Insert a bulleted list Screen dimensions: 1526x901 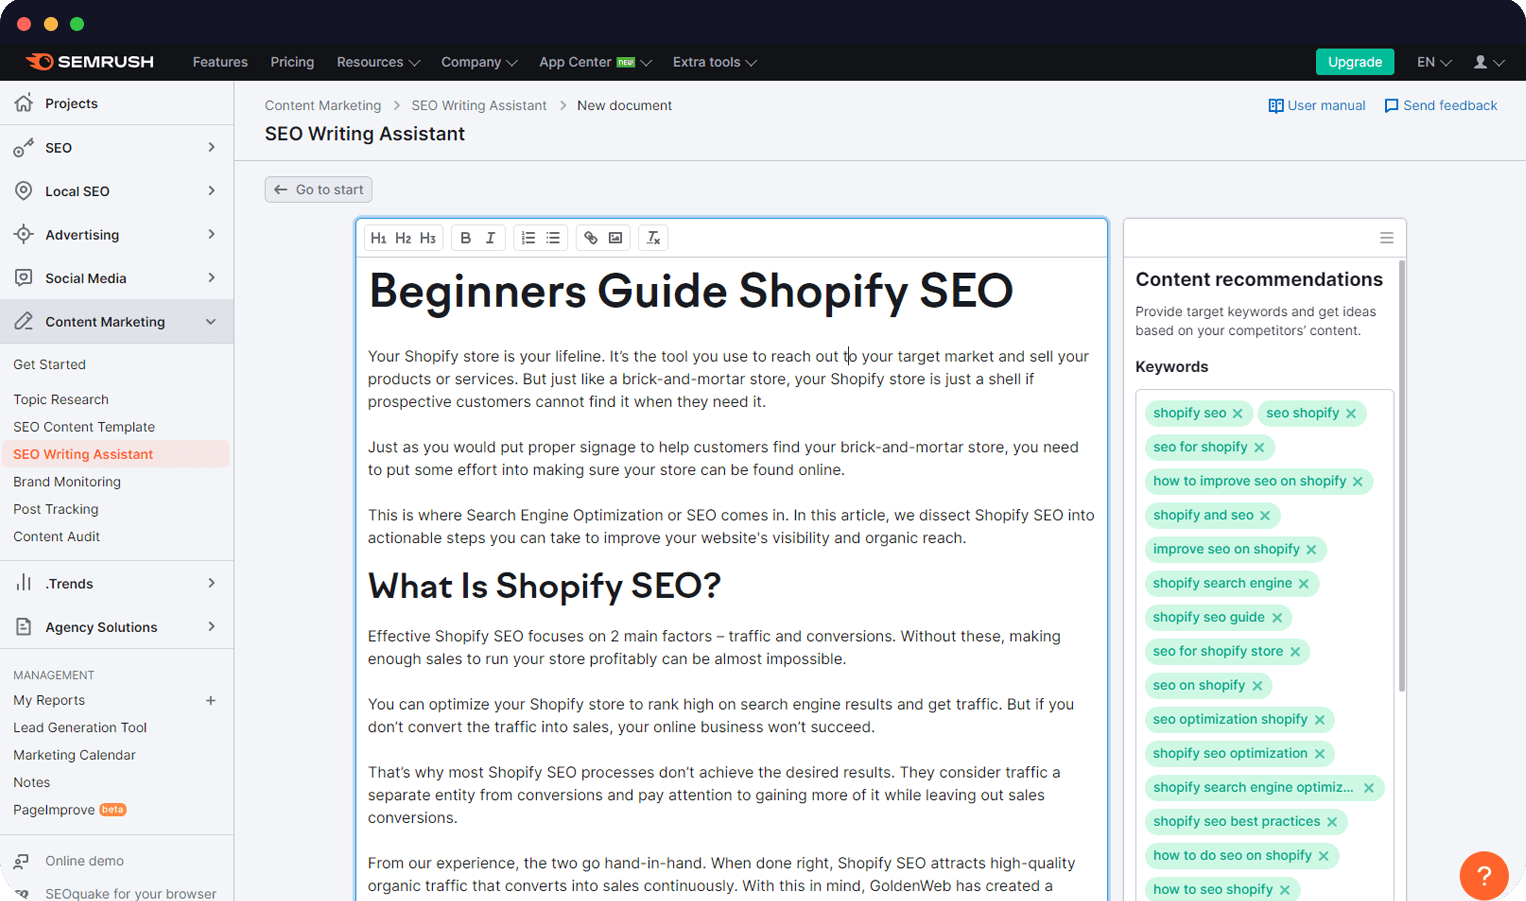553,238
